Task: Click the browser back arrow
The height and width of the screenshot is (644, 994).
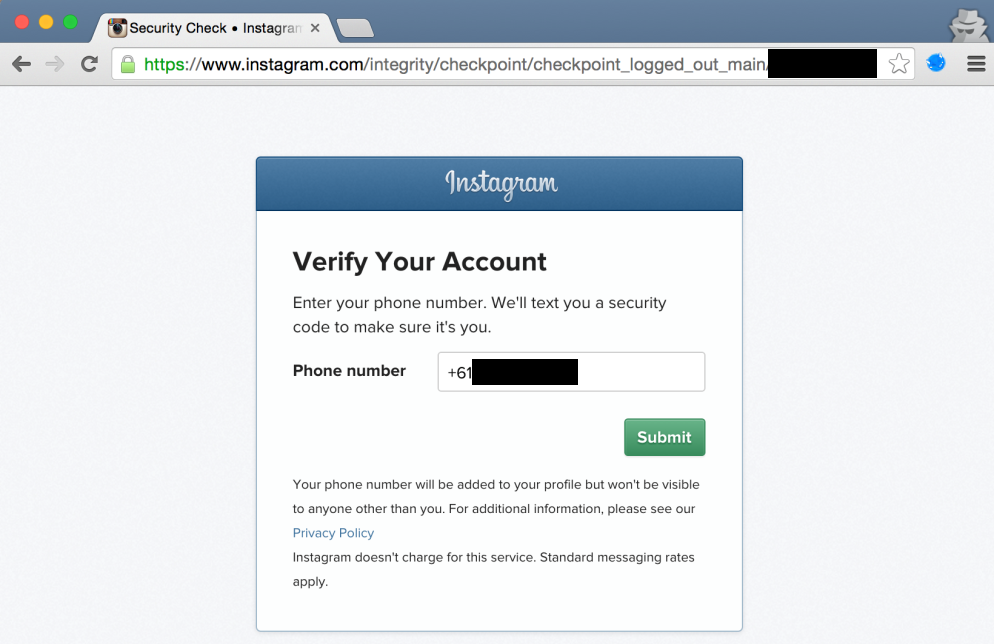Action: [x=22, y=63]
